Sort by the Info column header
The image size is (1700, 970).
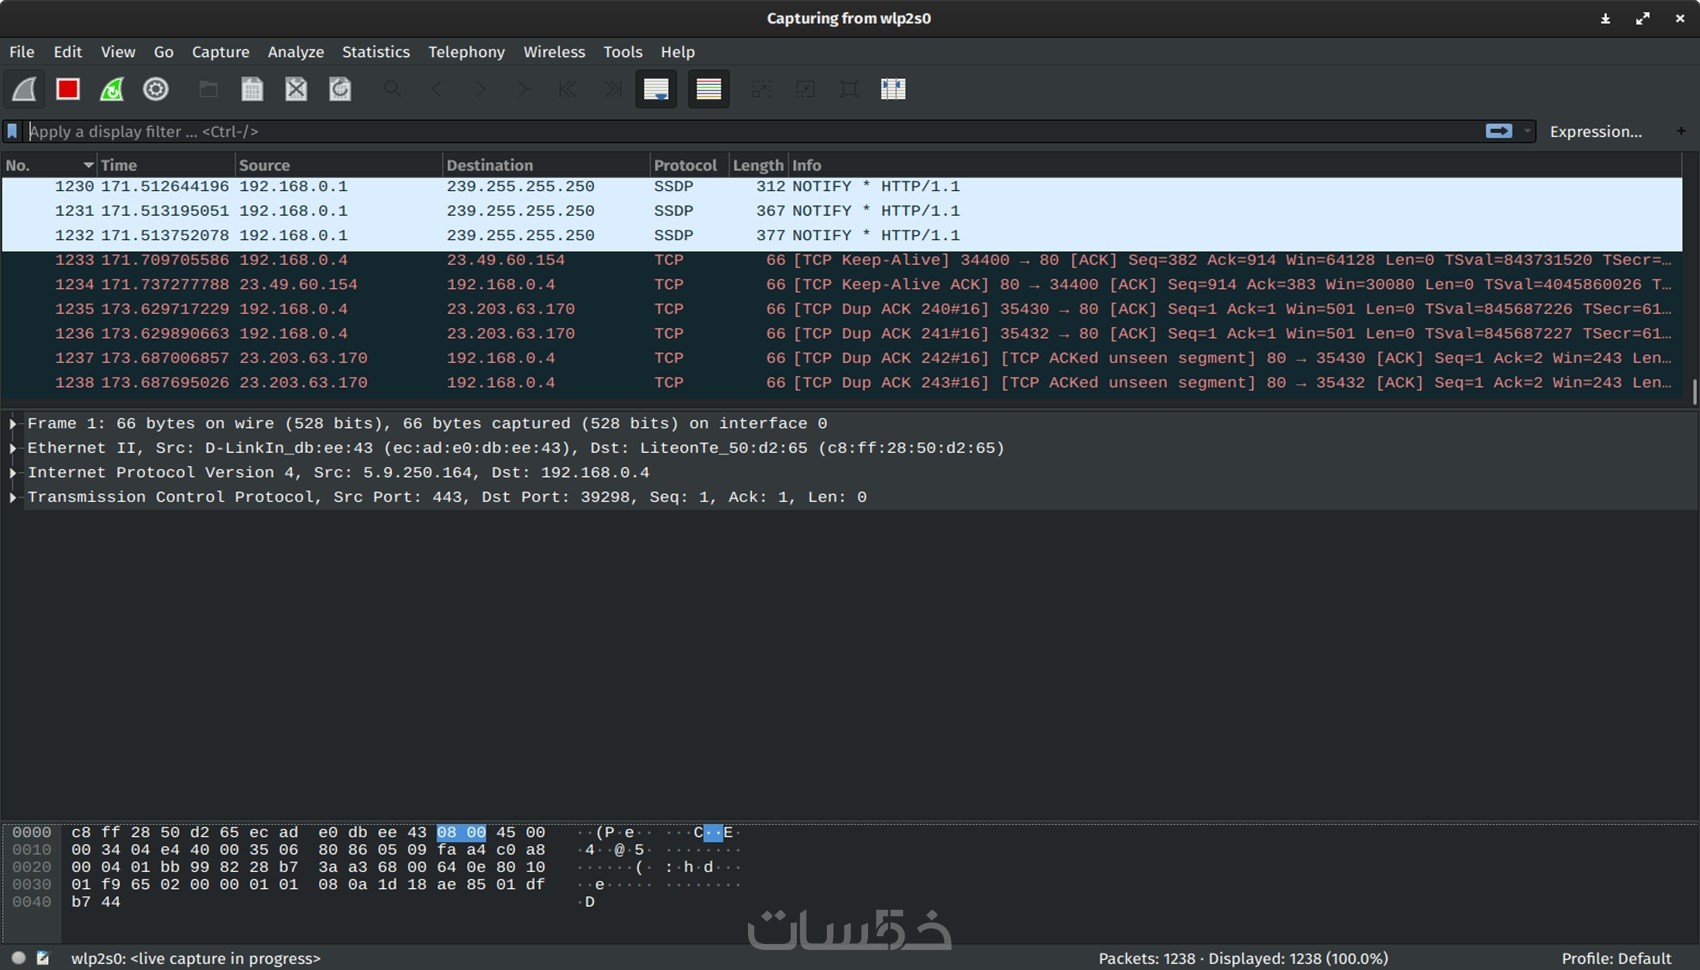[x=1235, y=165]
